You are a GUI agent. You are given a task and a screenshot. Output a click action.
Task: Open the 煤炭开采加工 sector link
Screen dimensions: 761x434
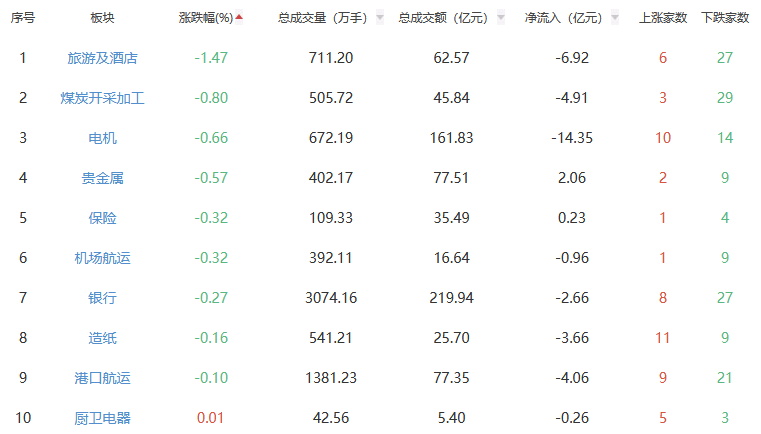point(102,98)
